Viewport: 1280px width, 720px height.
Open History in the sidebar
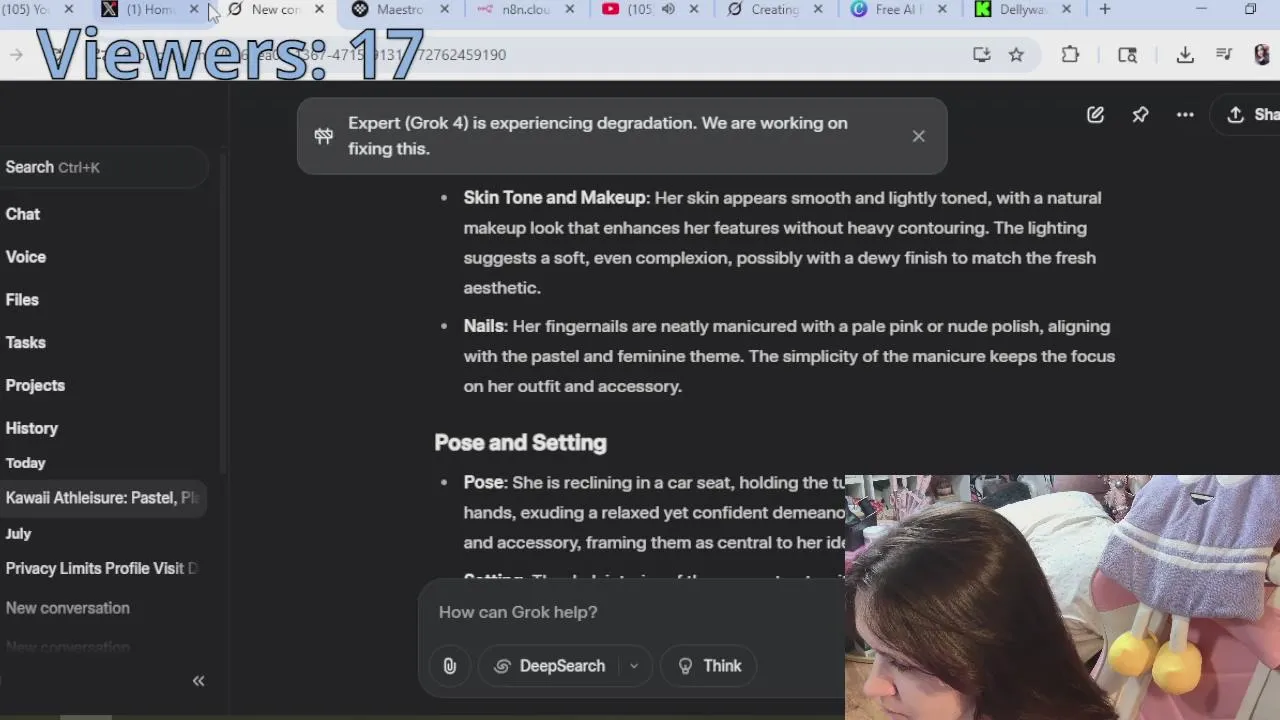coord(32,428)
